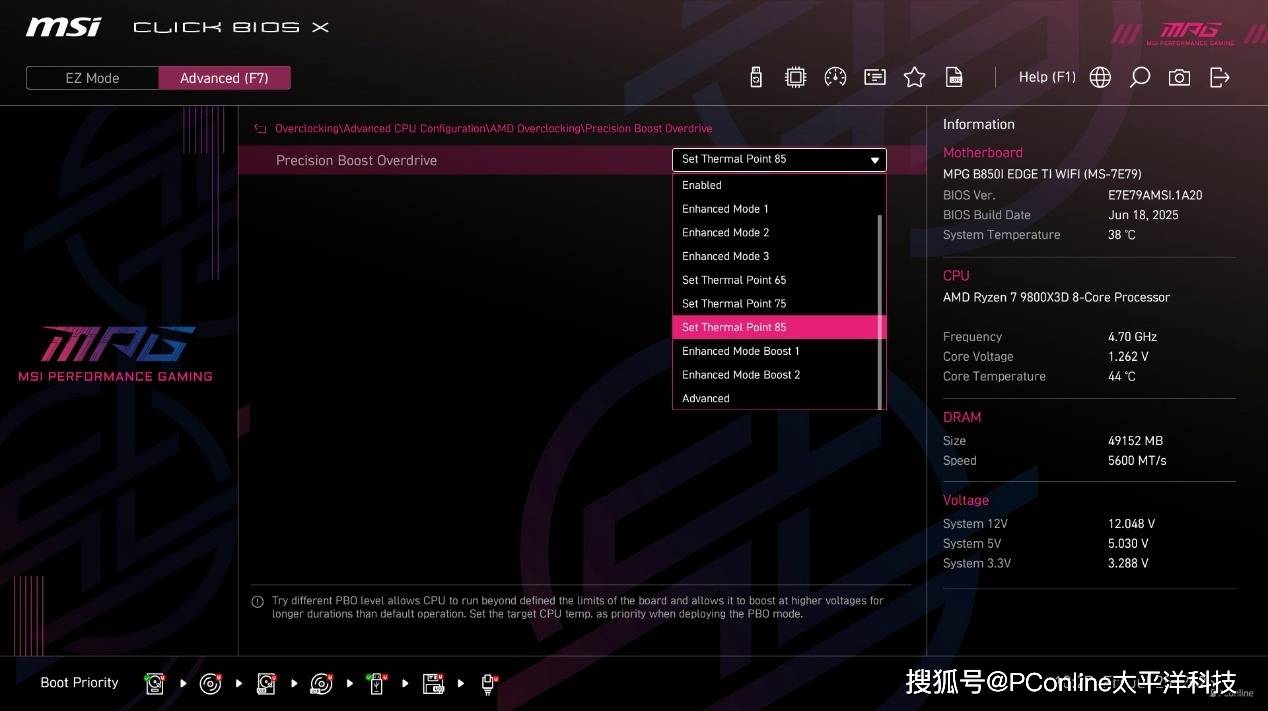The height and width of the screenshot is (711, 1268).
Task: Go to Advanced CPU Configuration breadcrumb
Action: [416, 129]
